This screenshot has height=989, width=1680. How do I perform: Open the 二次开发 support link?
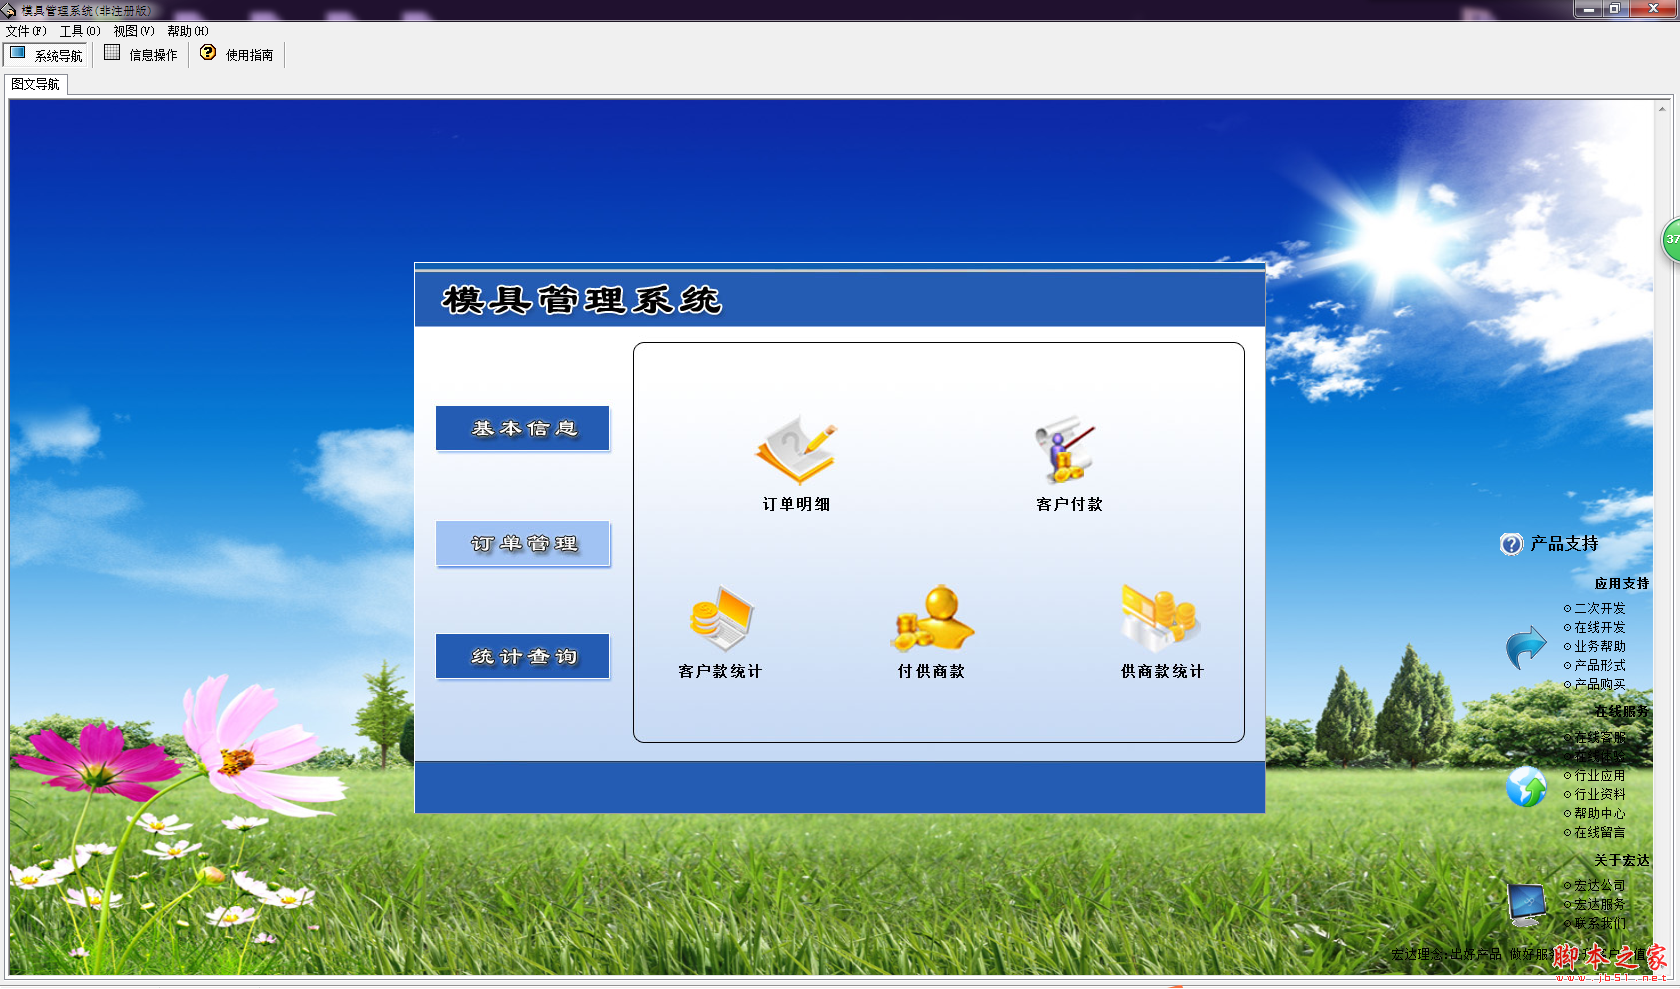pos(1597,607)
